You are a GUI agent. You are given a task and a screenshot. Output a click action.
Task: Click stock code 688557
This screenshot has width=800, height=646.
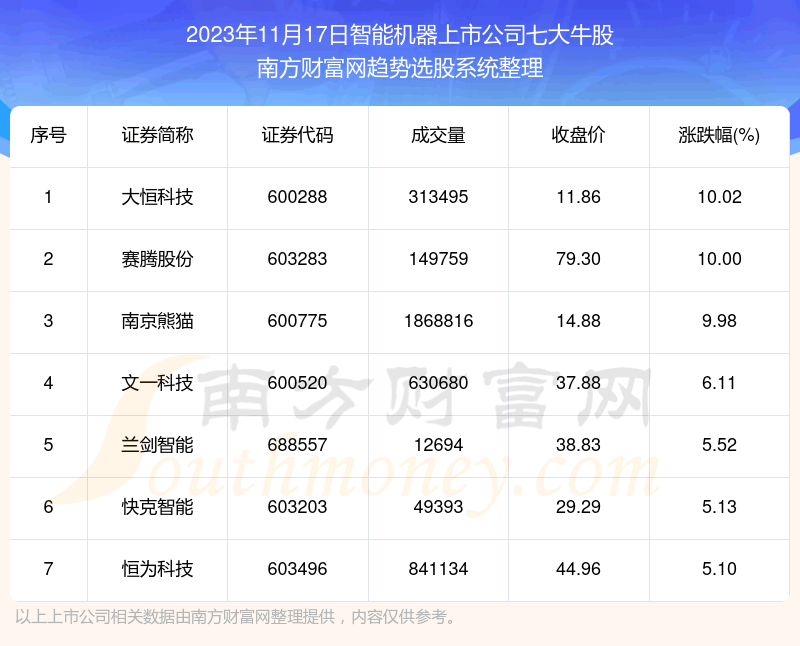point(298,445)
